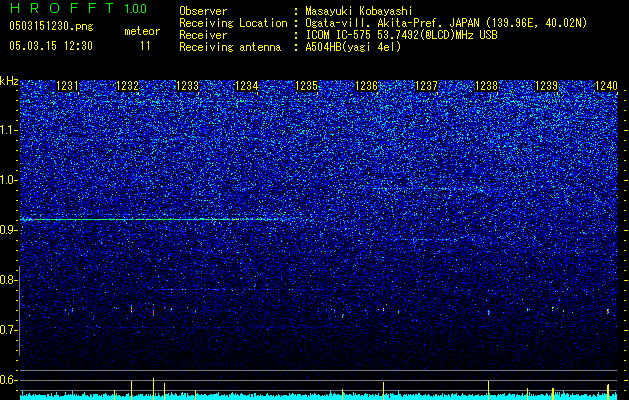Click the 1233 time marker
Screen dimensions: 629x400
187,86
